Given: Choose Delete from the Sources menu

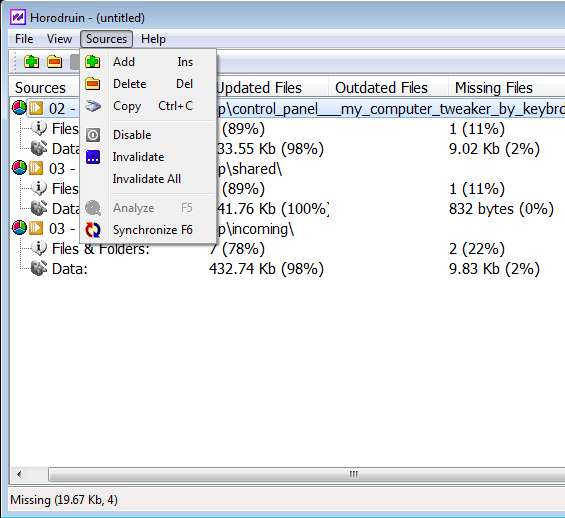Looking at the screenshot, I should click(x=148, y=84).
